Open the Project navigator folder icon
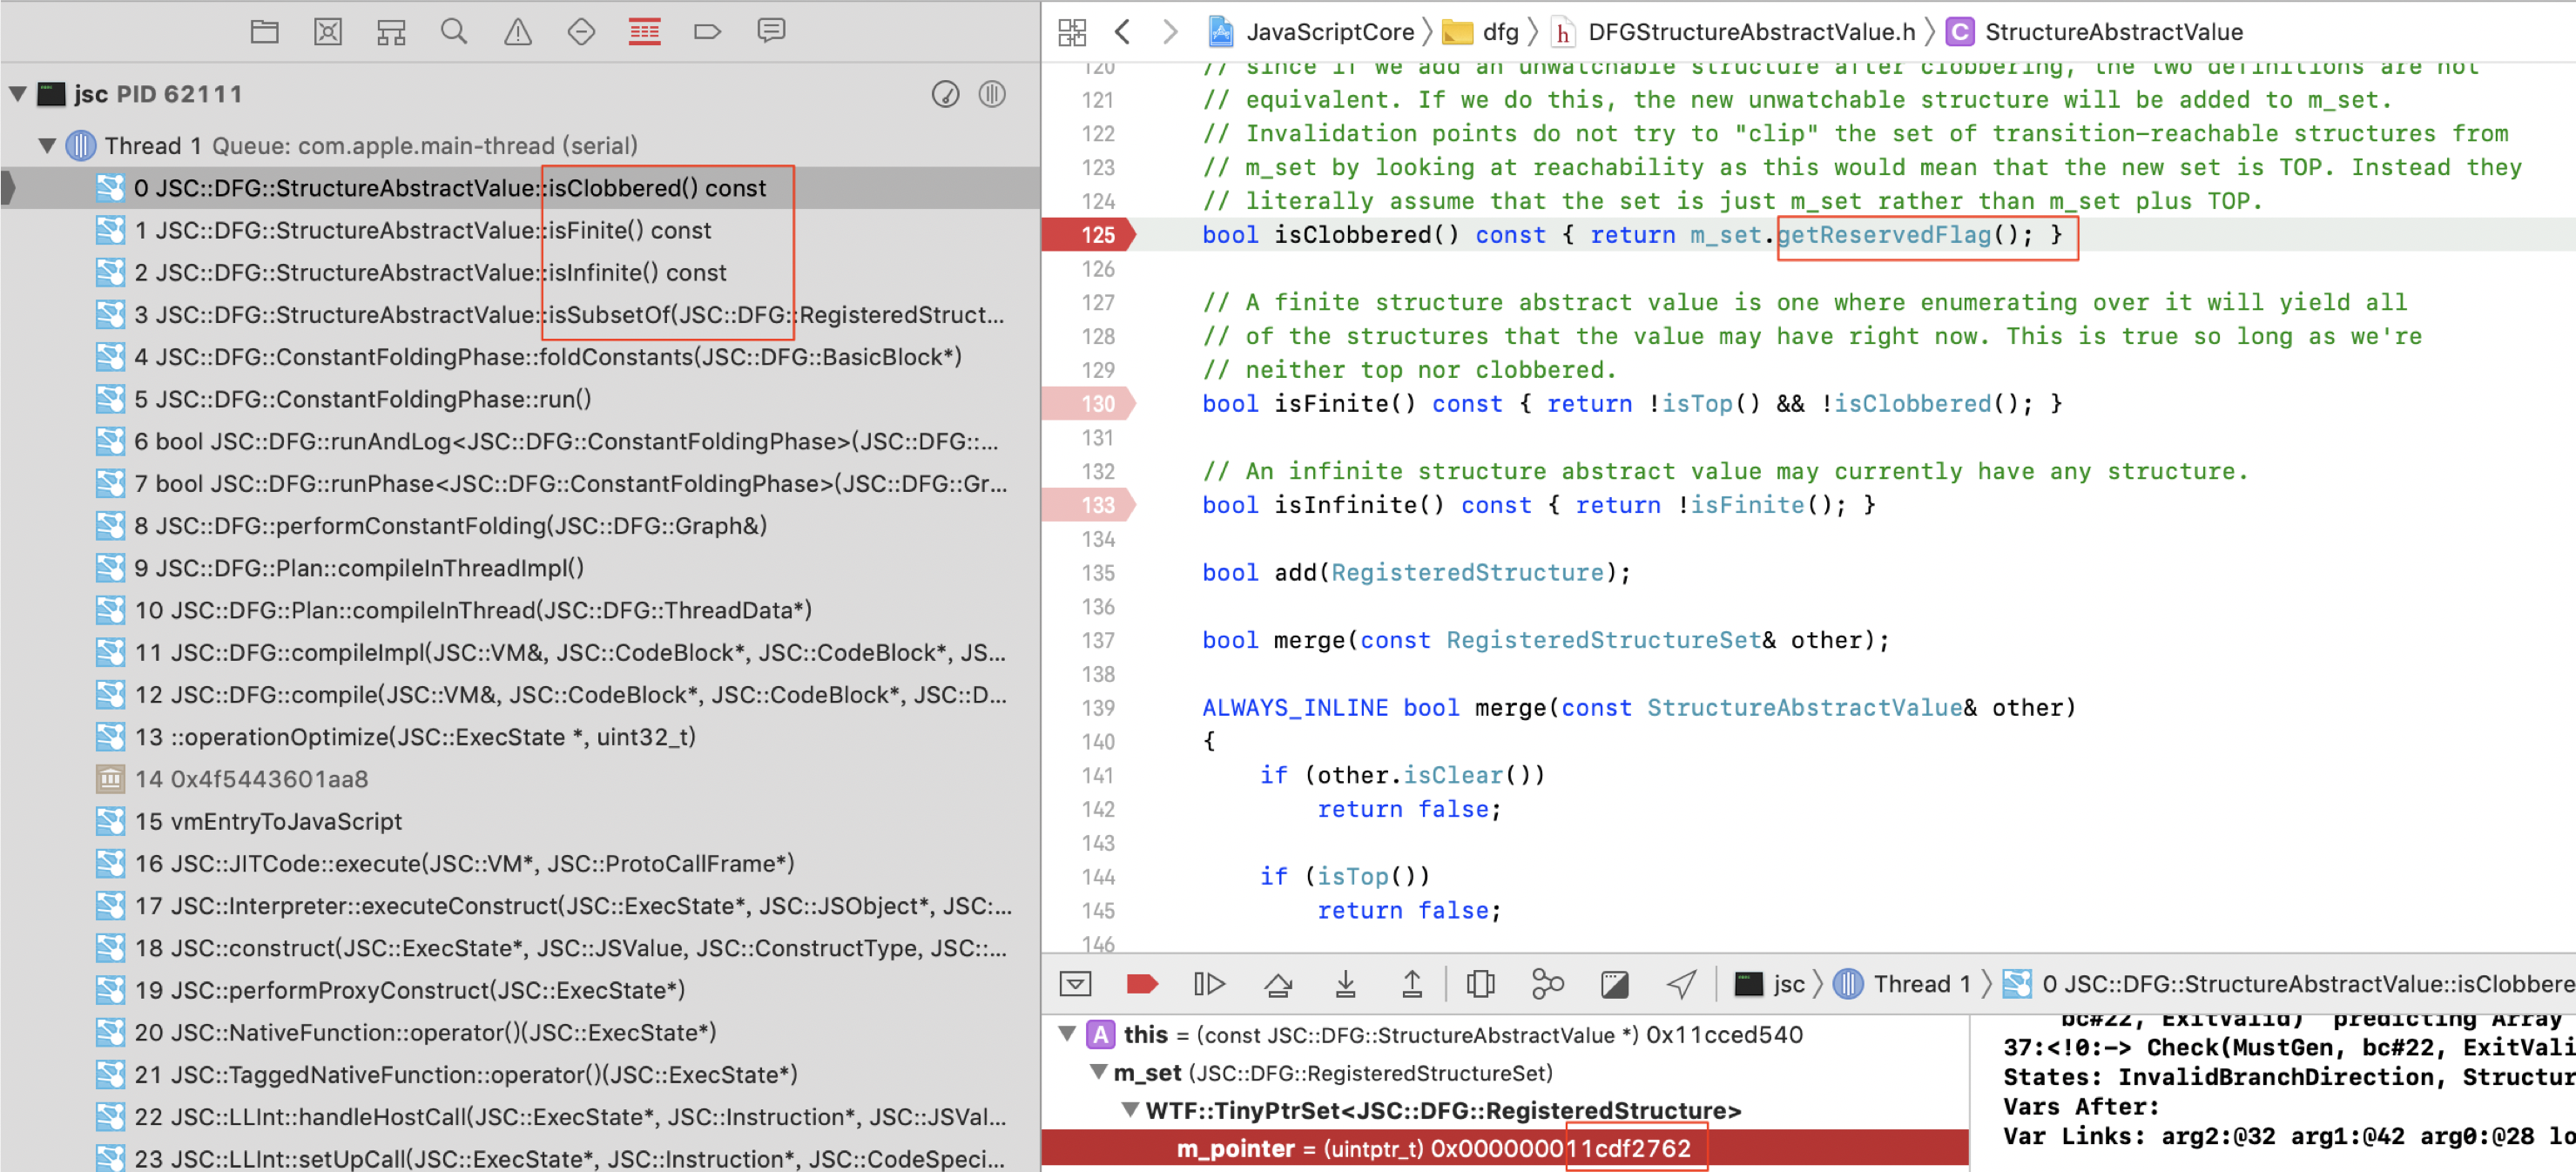This screenshot has height=1172, width=2576. pos(264,32)
